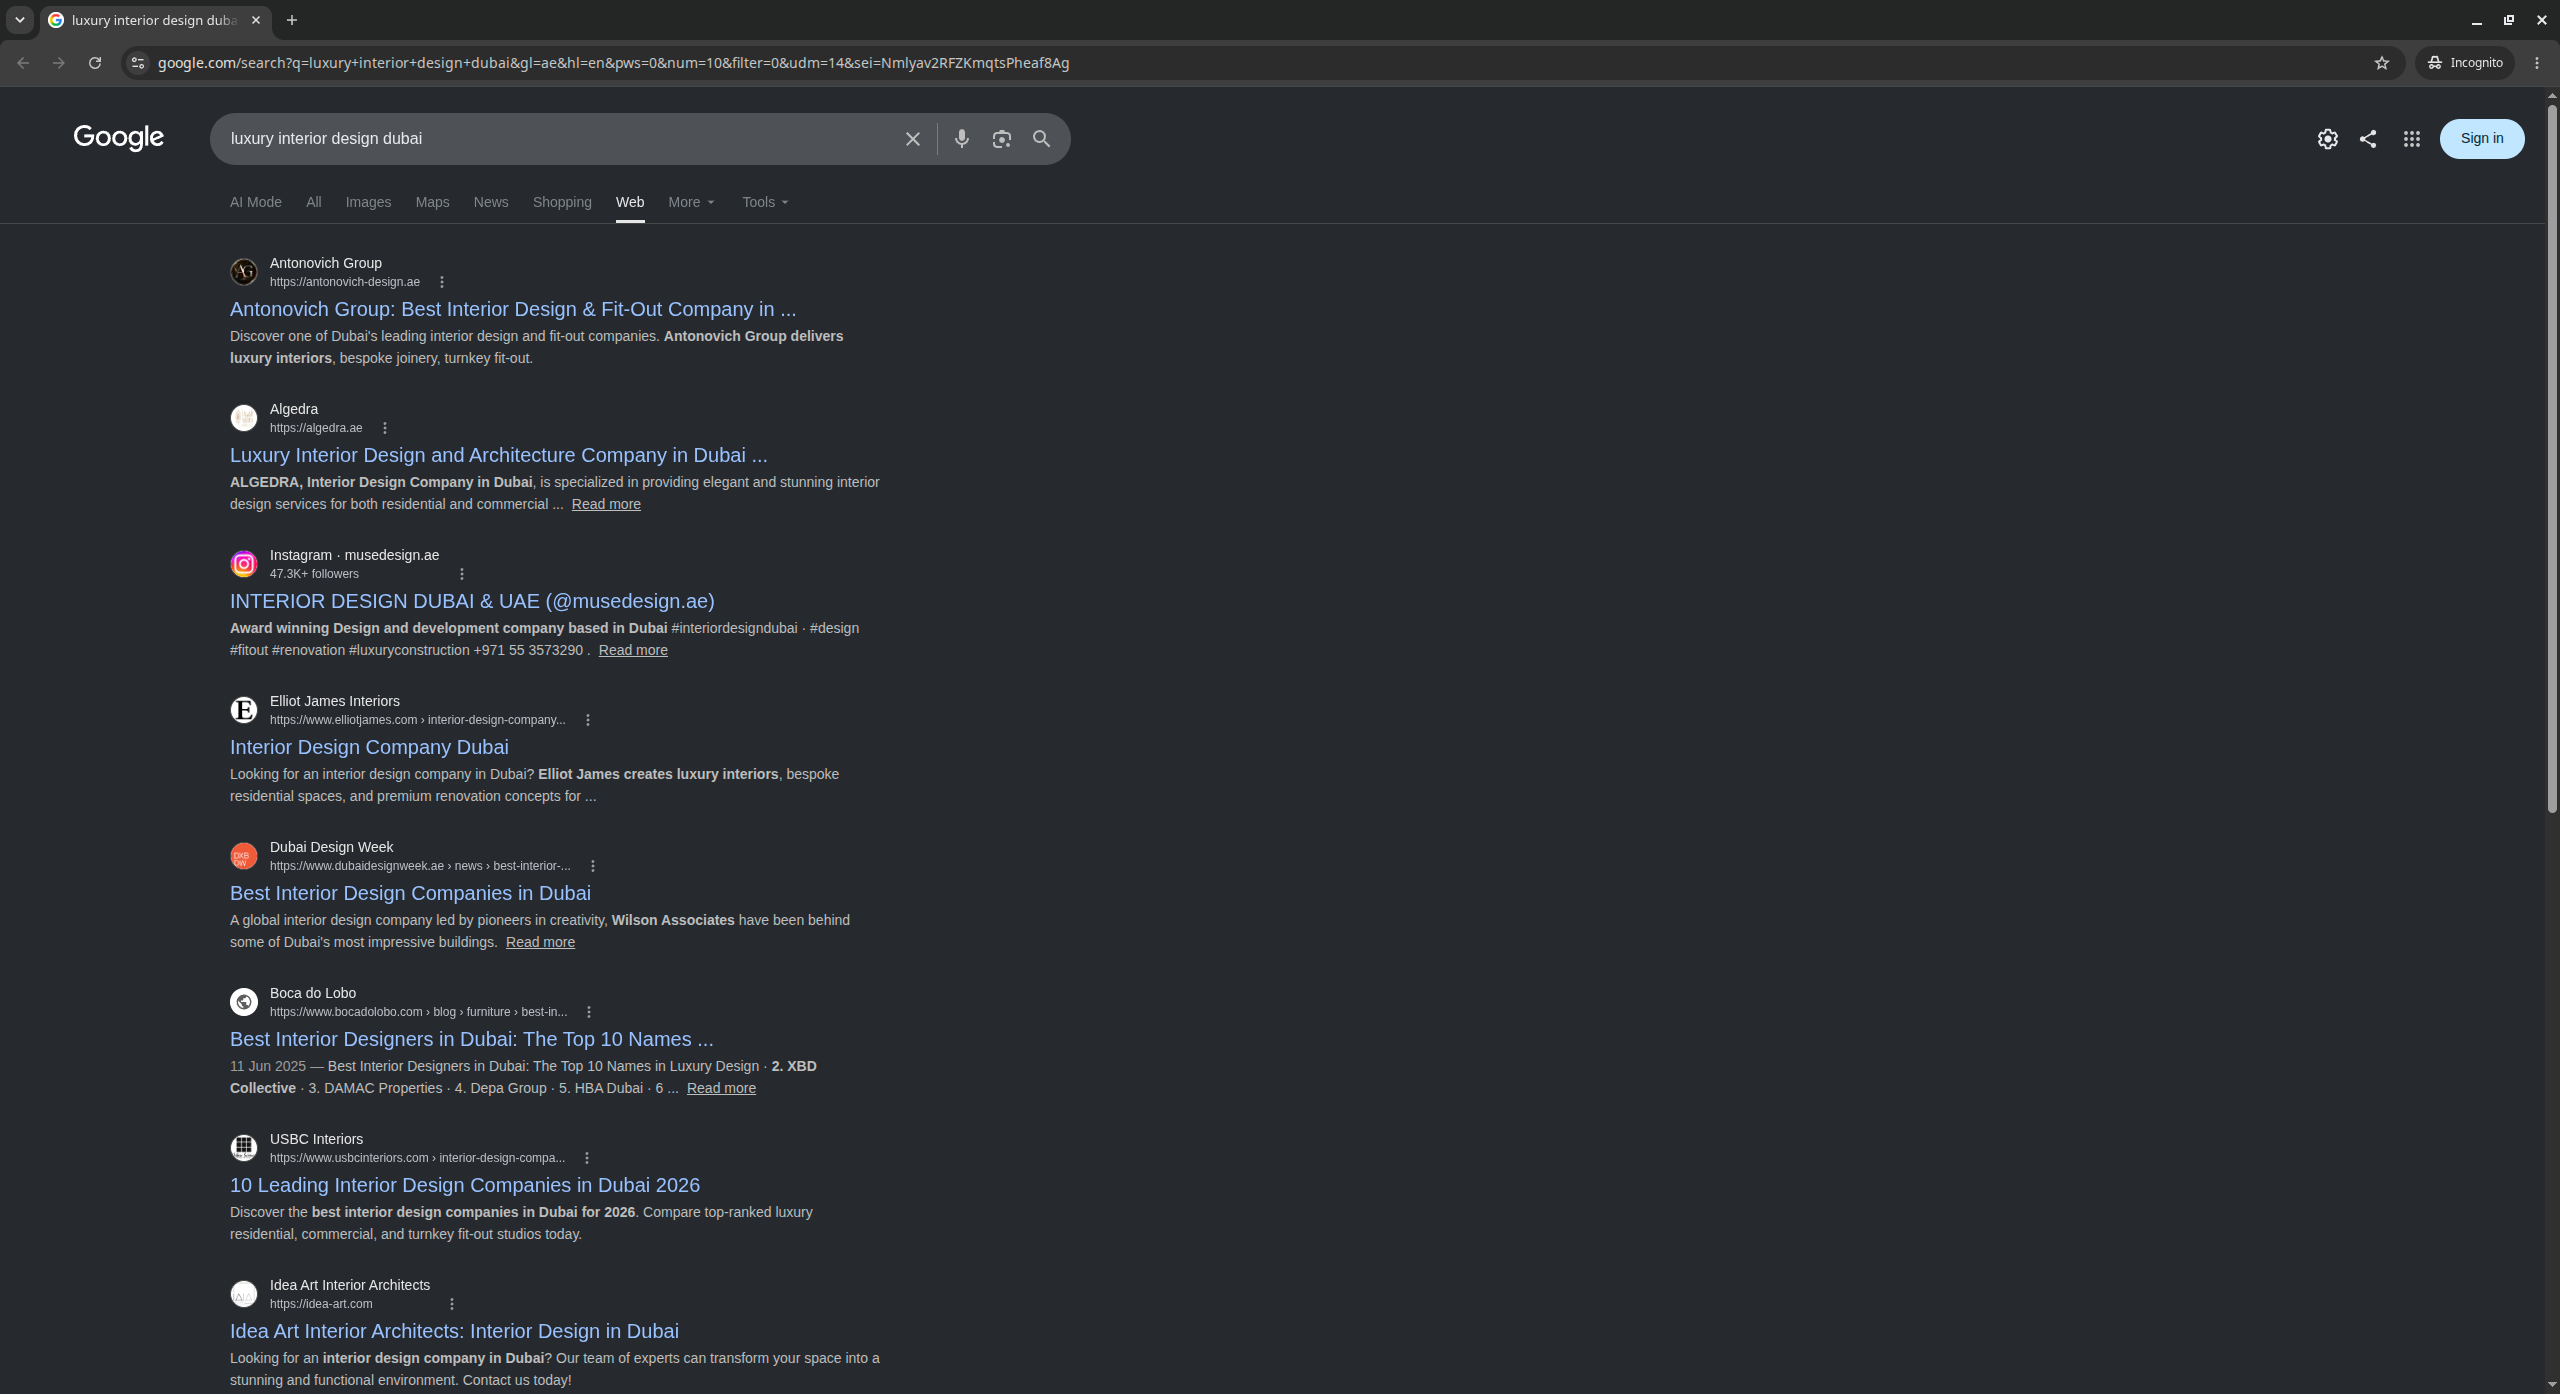Screen dimensions: 2560x1394
Task: Expand the More search filters dropdown
Action: [x=692, y=202]
